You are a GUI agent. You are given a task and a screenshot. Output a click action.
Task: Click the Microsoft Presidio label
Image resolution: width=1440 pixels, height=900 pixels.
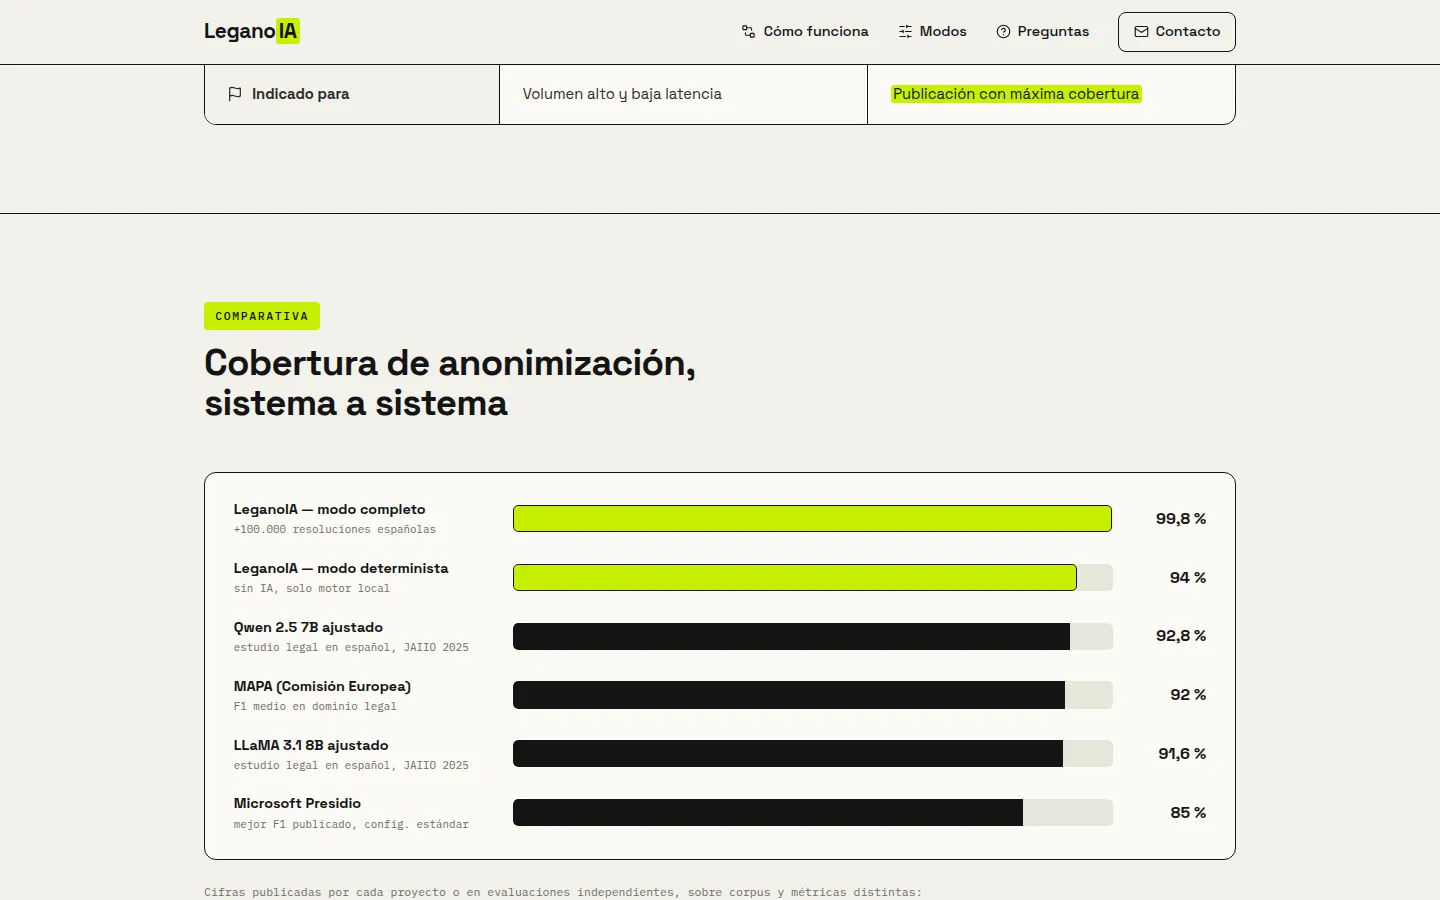[x=297, y=803]
